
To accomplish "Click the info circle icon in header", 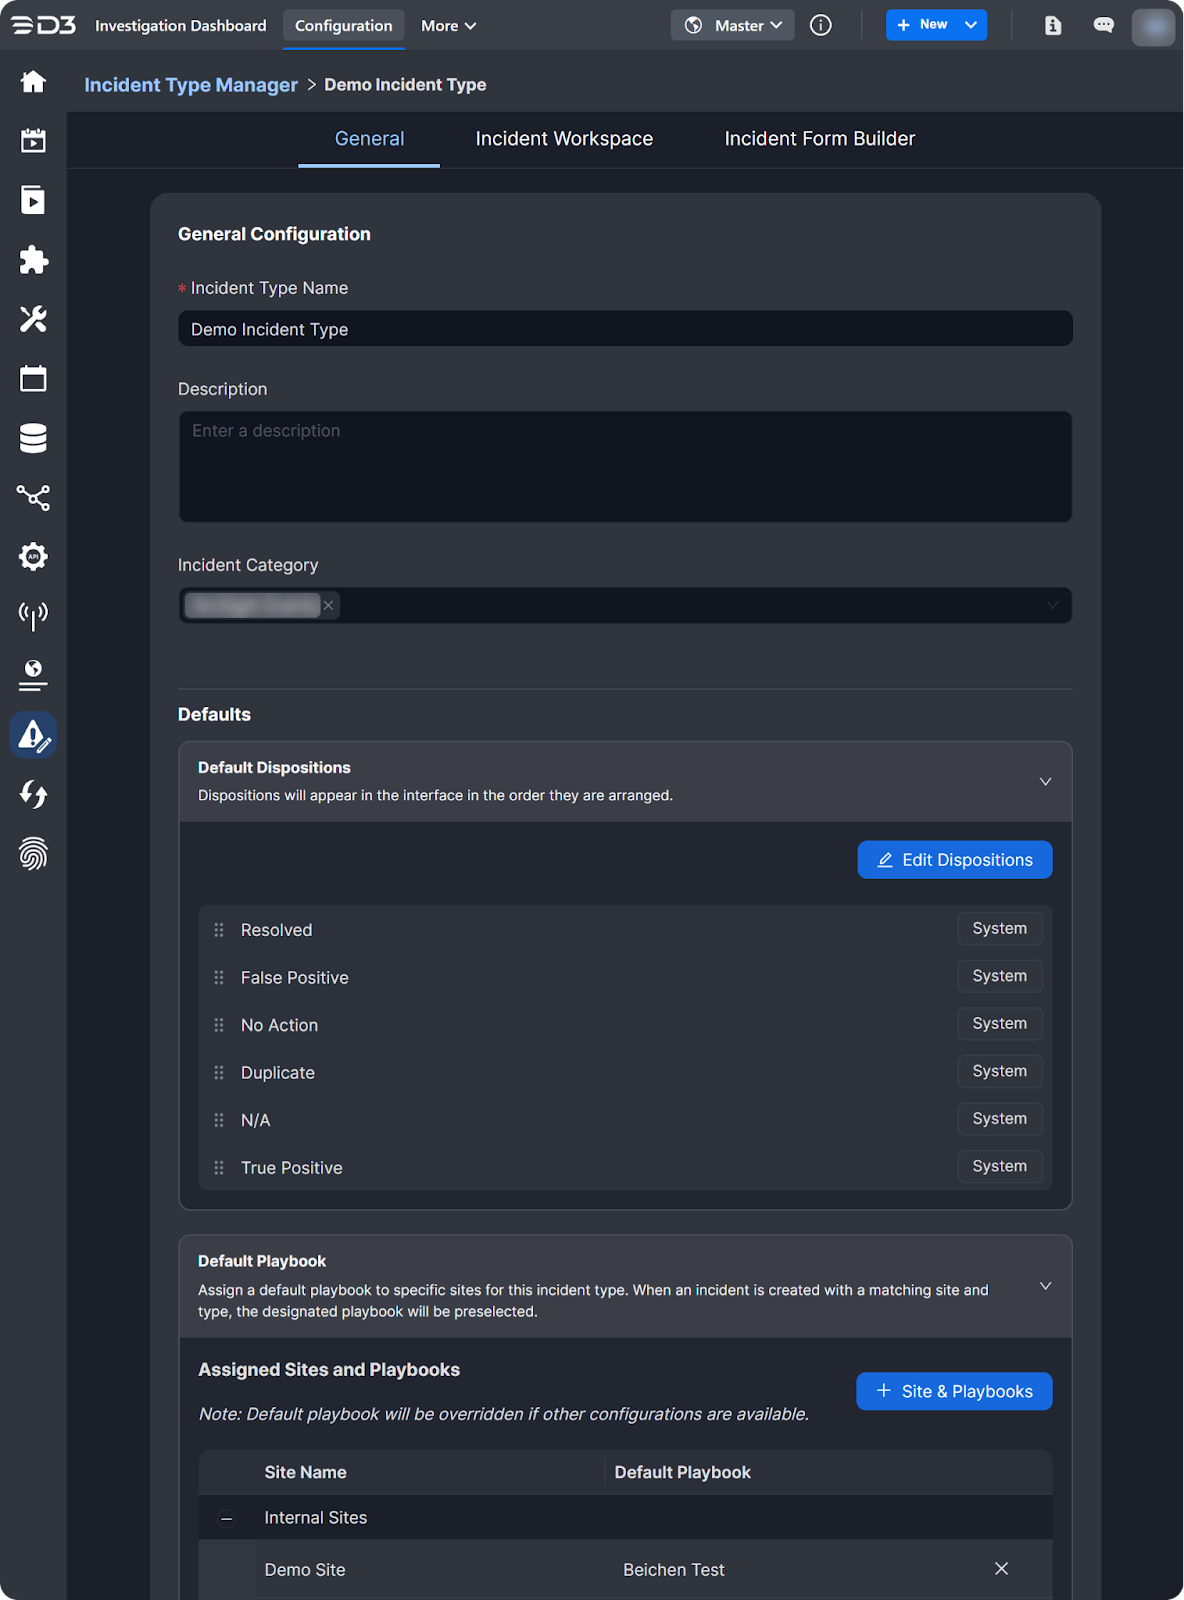I will (x=820, y=25).
